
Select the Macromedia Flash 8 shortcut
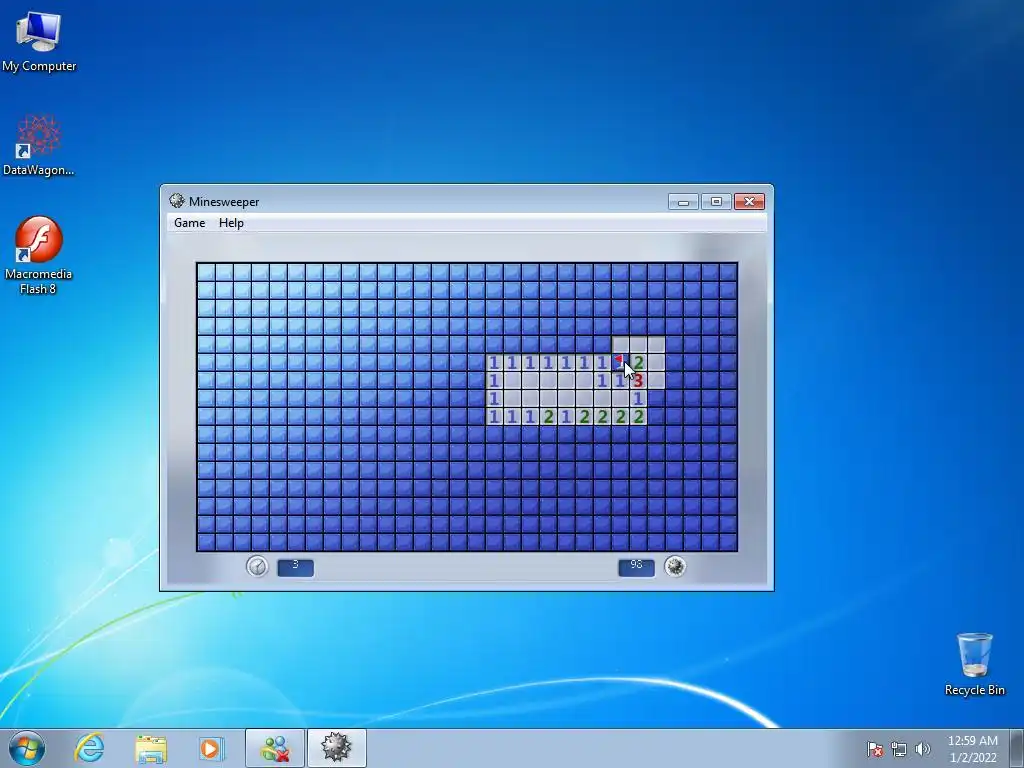pos(39,255)
